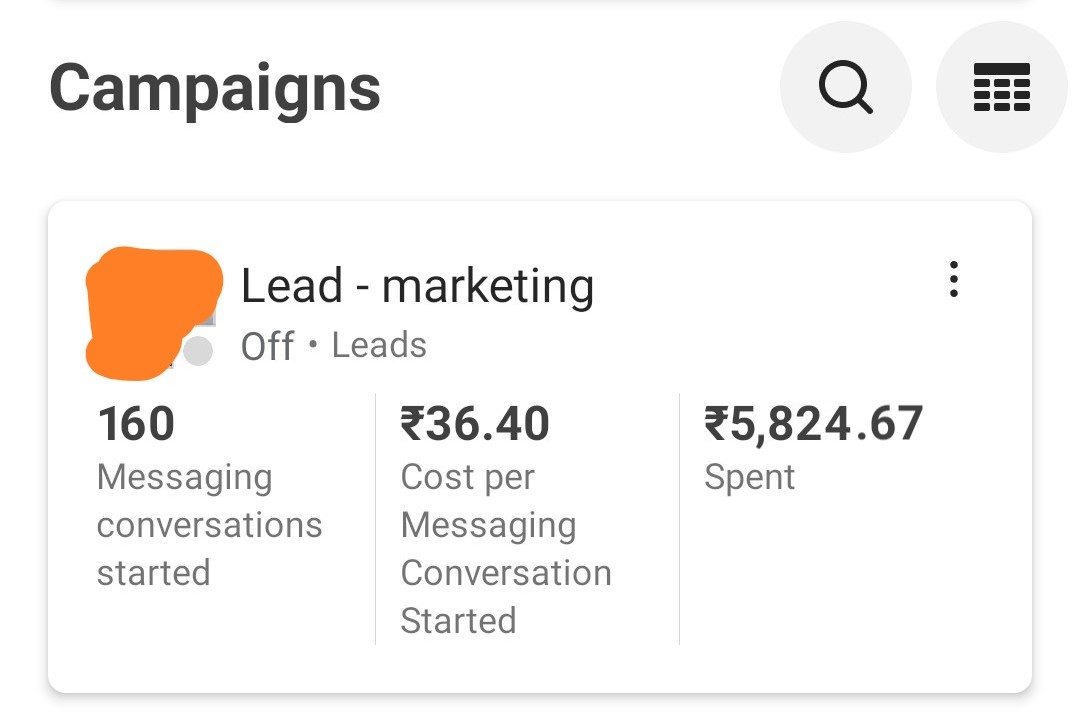Open the three-dot menu for Lead - marketing

coord(954,280)
